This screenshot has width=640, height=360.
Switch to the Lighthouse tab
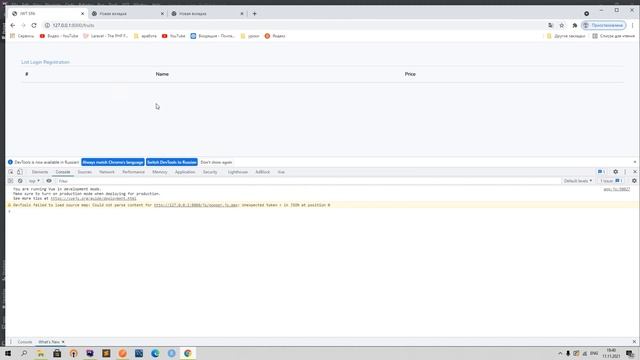[x=238, y=172]
